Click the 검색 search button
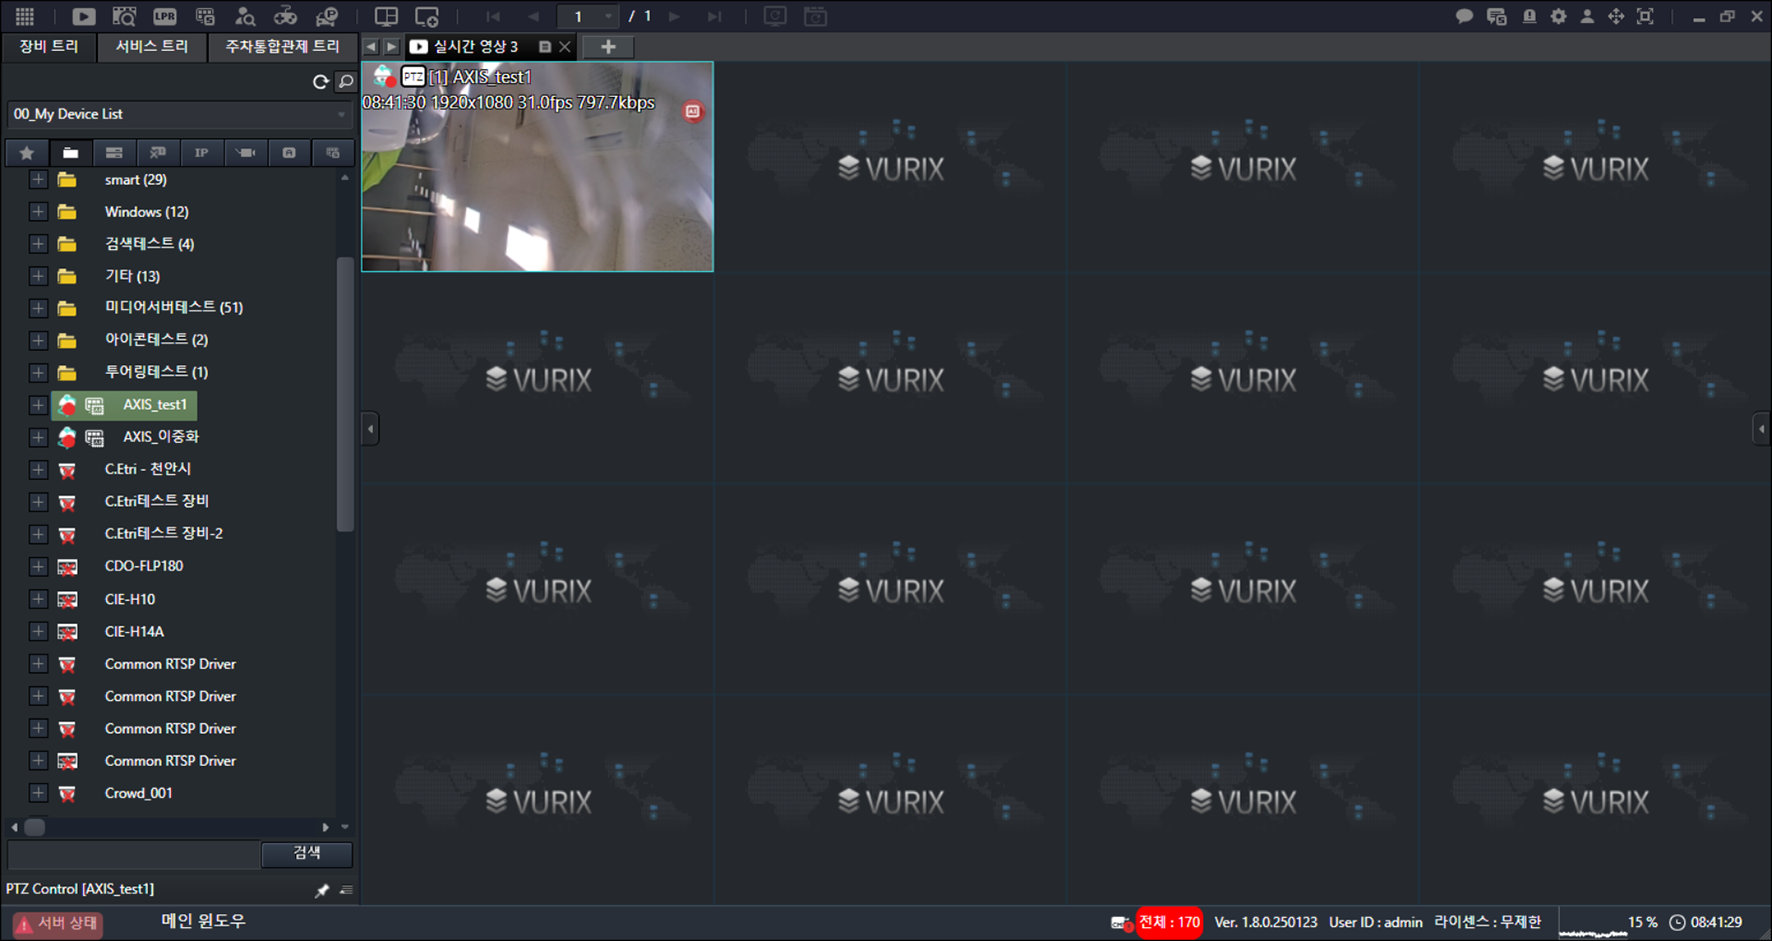The width and height of the screenshot is (1772, 941). point(307,853)
